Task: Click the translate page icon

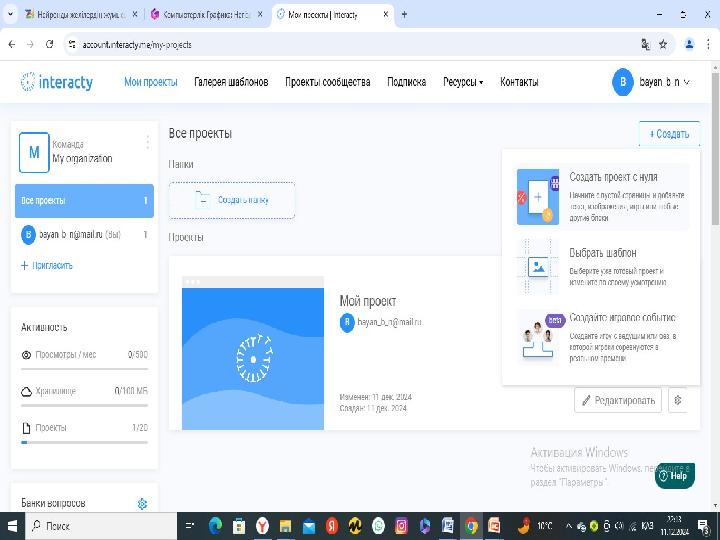Action: click(645, 44)
